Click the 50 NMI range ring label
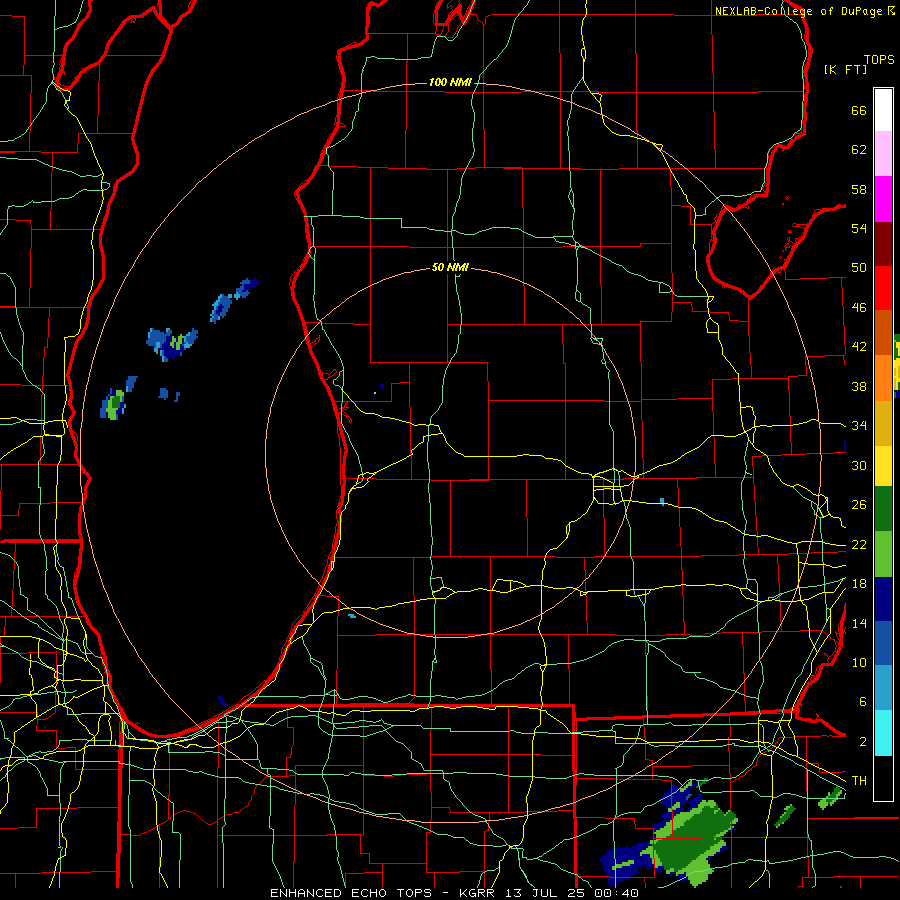 click(x=450, y=267)
